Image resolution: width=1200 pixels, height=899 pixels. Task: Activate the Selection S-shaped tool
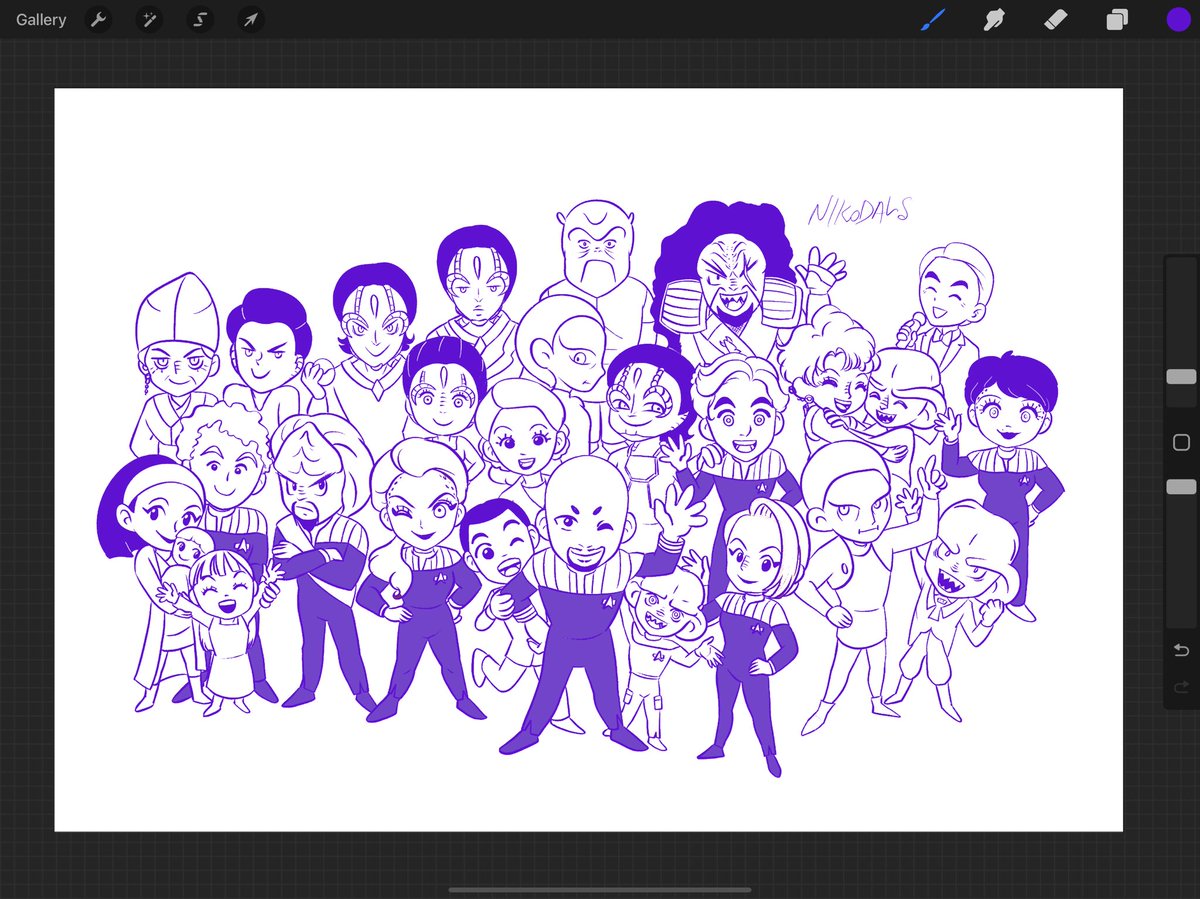tap(200, 20)
